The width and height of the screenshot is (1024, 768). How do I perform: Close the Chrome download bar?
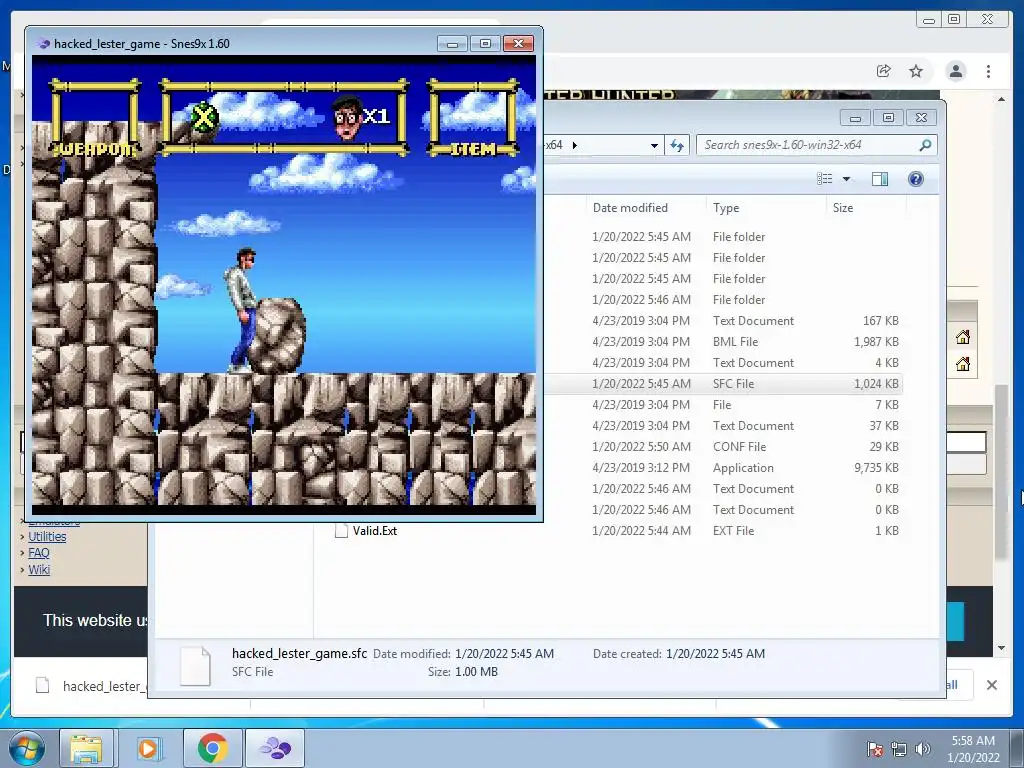pos(991,685)
